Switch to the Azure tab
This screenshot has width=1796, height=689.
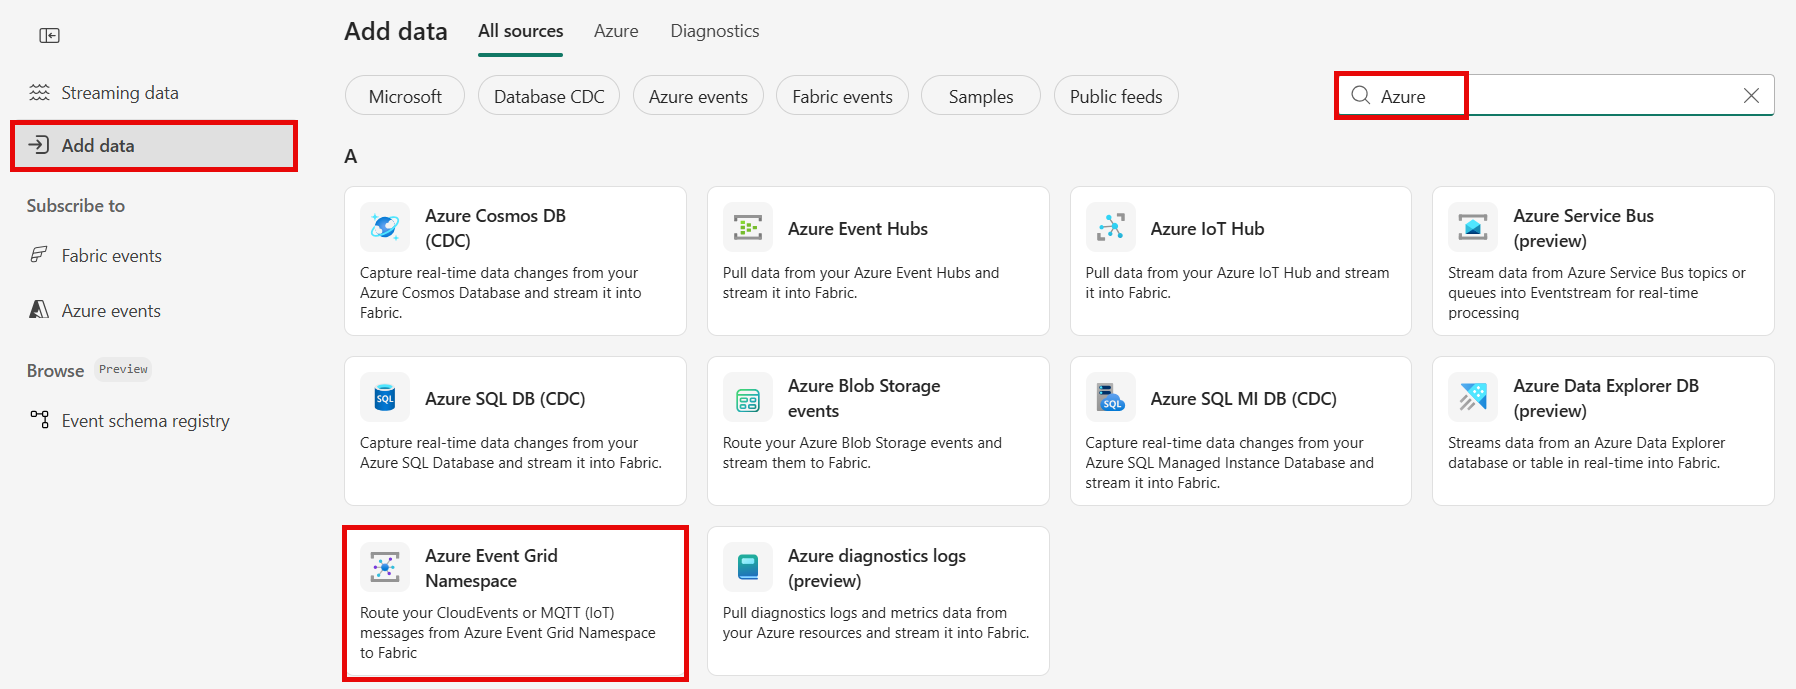pos(616,31)
